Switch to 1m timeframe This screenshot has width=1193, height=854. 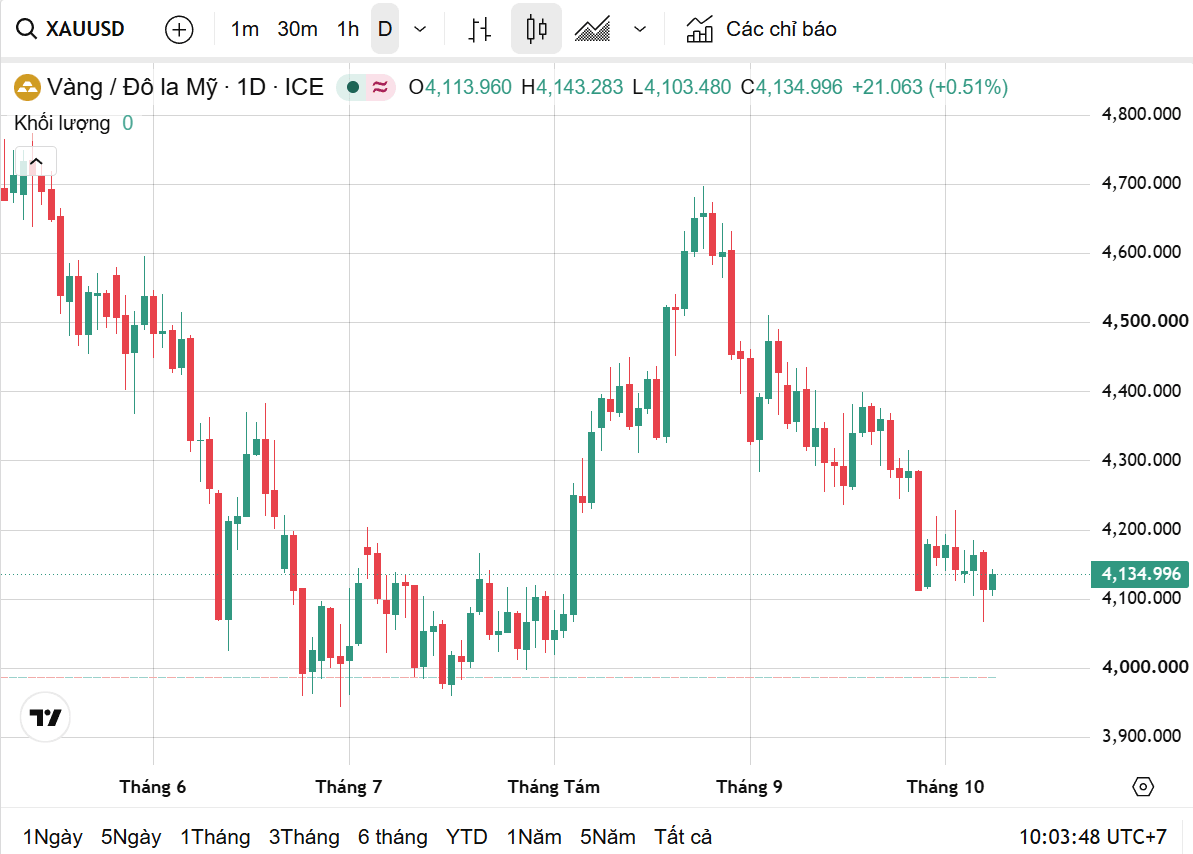[244, 29]
